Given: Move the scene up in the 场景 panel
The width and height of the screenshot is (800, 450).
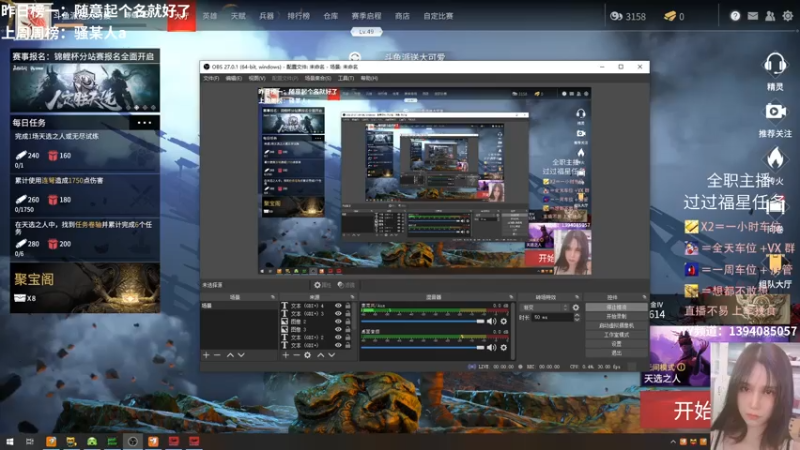Looking at the screenshot, I should point(230,355).
